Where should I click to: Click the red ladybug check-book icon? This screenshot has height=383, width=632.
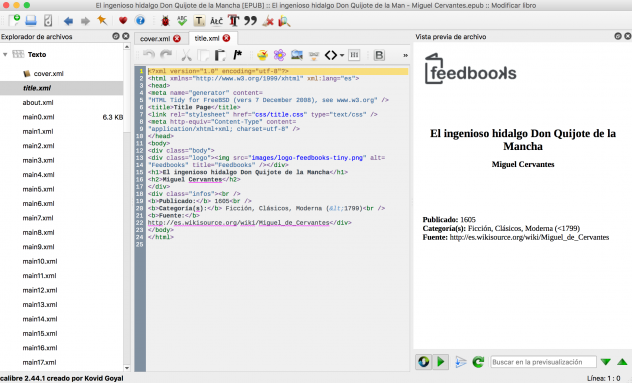click(165, 21)
